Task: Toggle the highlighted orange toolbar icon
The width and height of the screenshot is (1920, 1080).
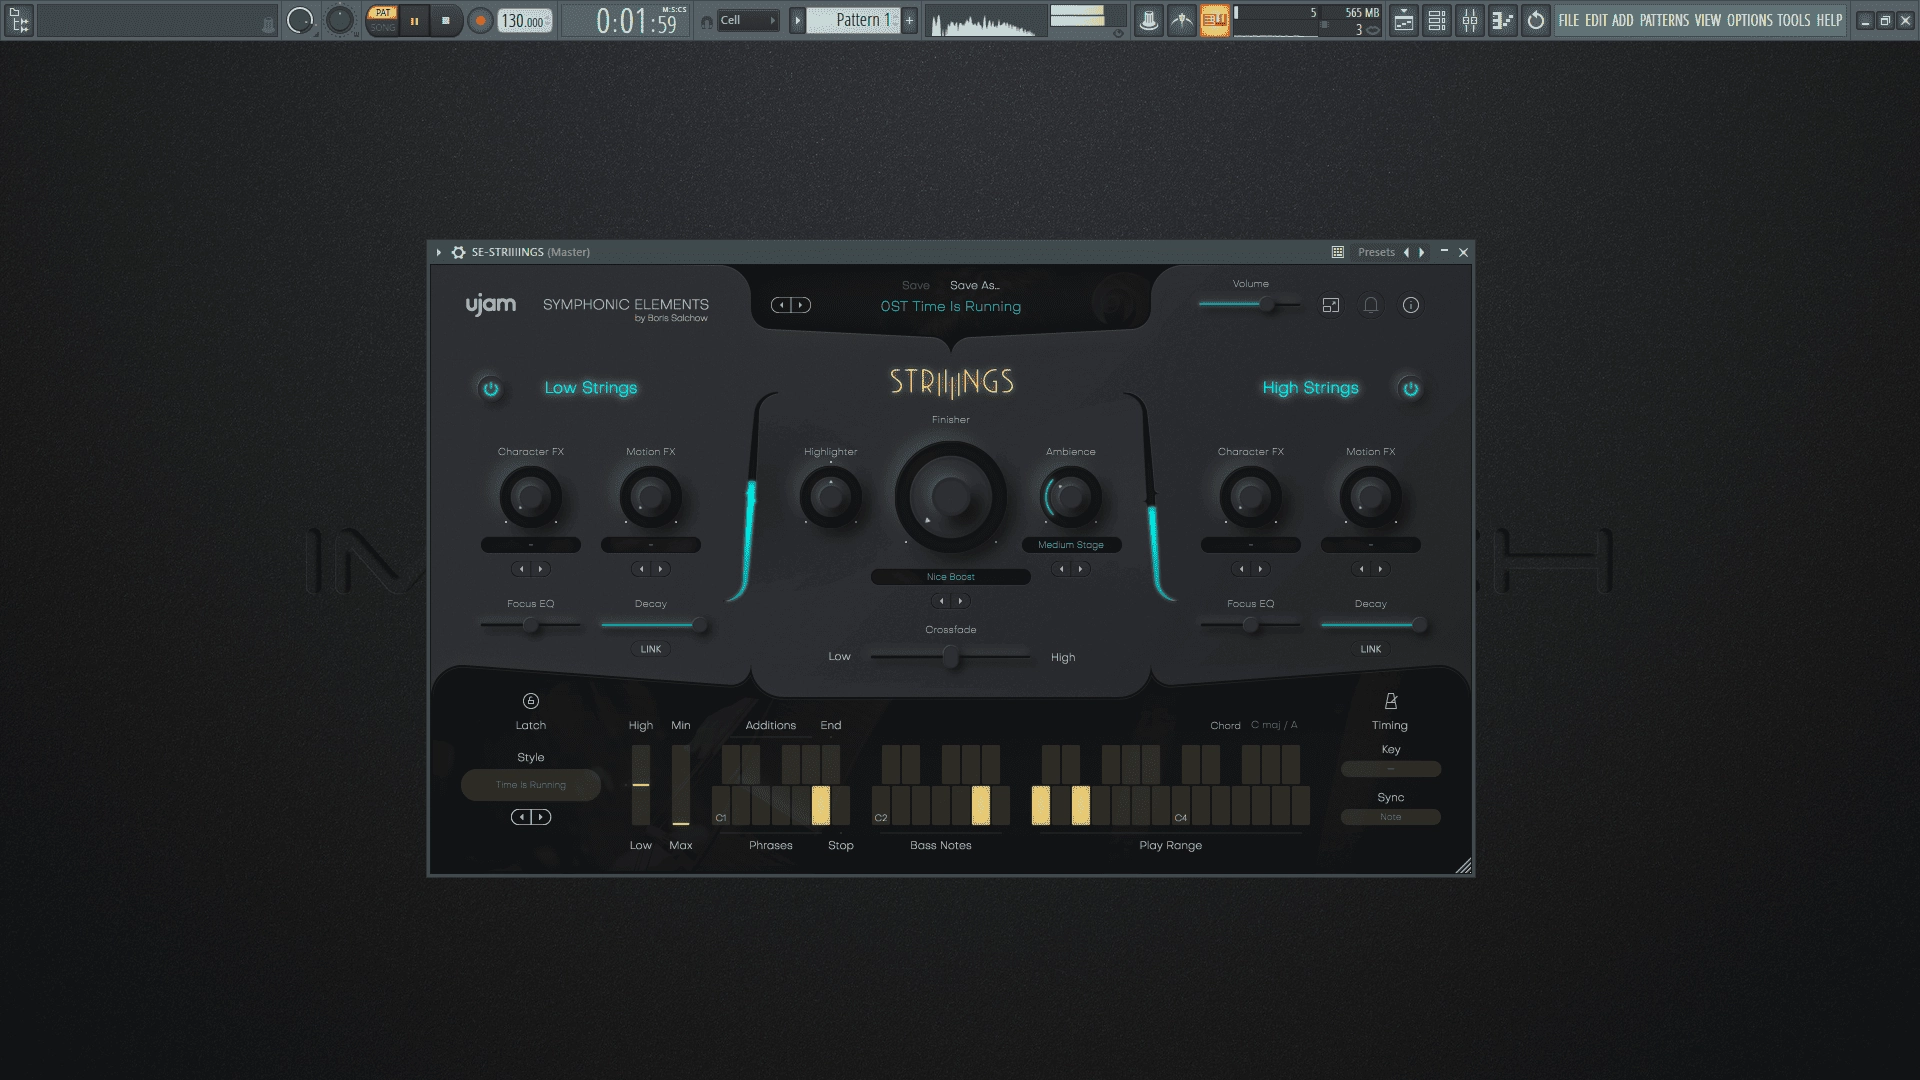Action: click(1215, 20)
